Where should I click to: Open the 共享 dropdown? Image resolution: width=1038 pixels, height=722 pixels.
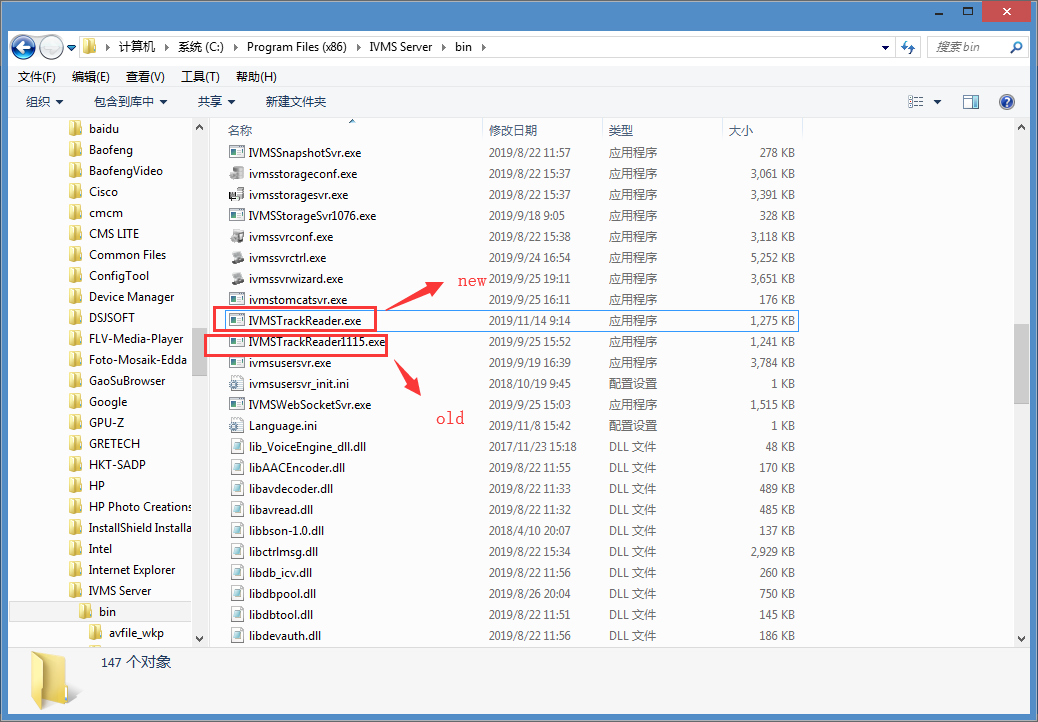216,102
